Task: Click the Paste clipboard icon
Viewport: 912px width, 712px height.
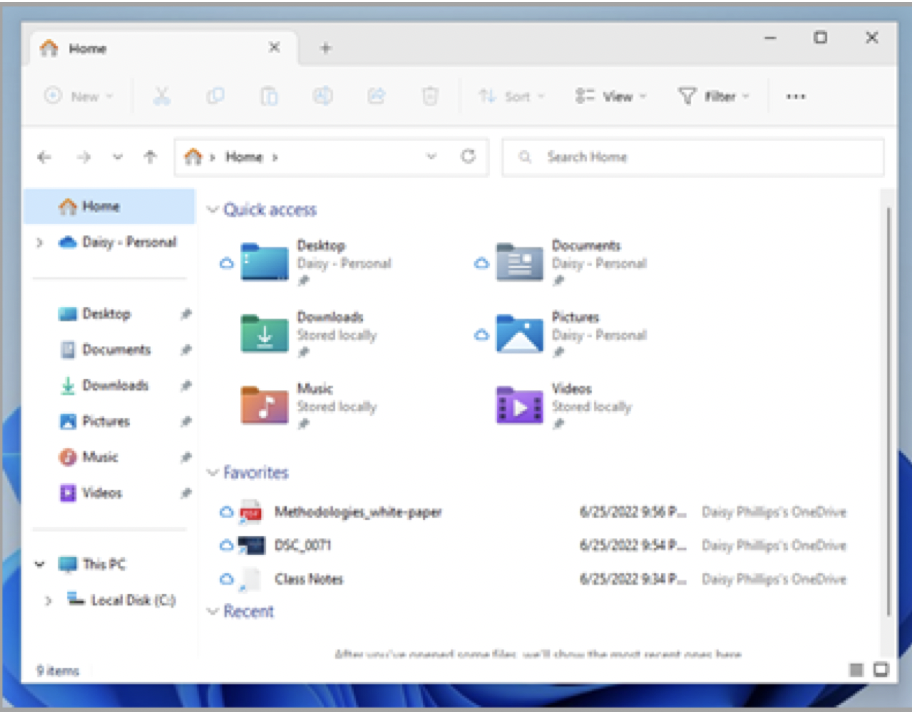Action: click(269, 96)
